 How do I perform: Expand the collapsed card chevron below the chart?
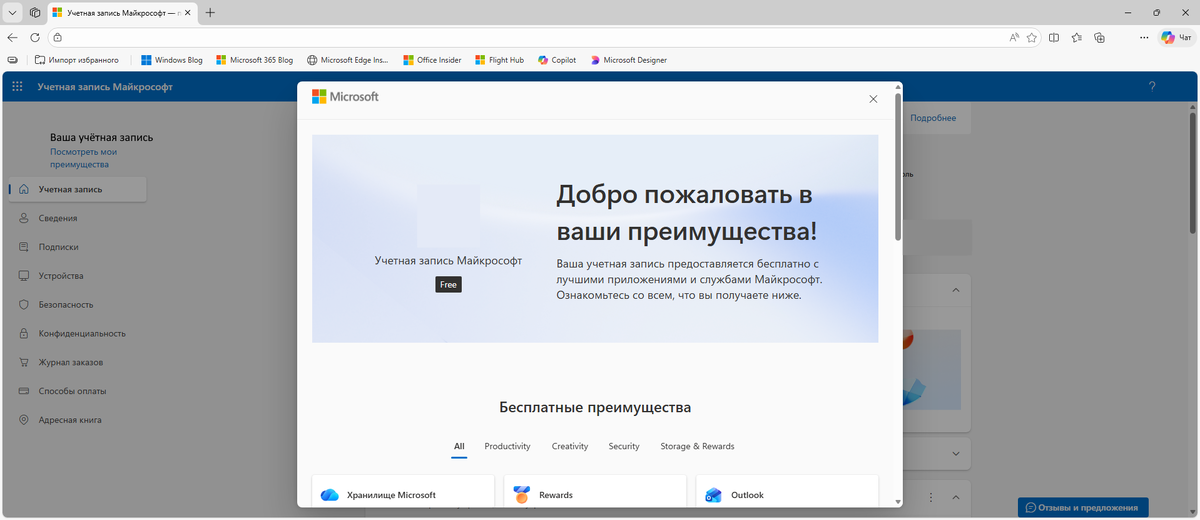[955, 453]
